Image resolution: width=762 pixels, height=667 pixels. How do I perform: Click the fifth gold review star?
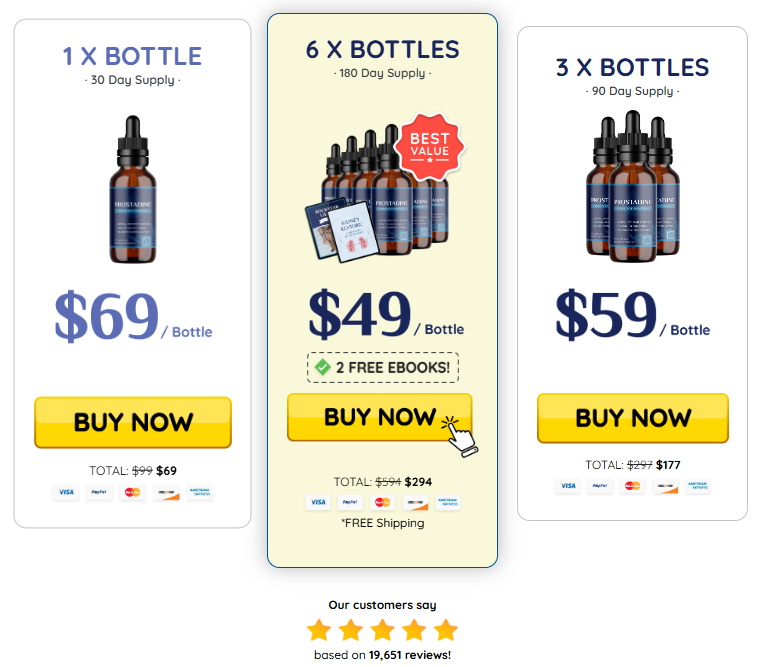446,630
